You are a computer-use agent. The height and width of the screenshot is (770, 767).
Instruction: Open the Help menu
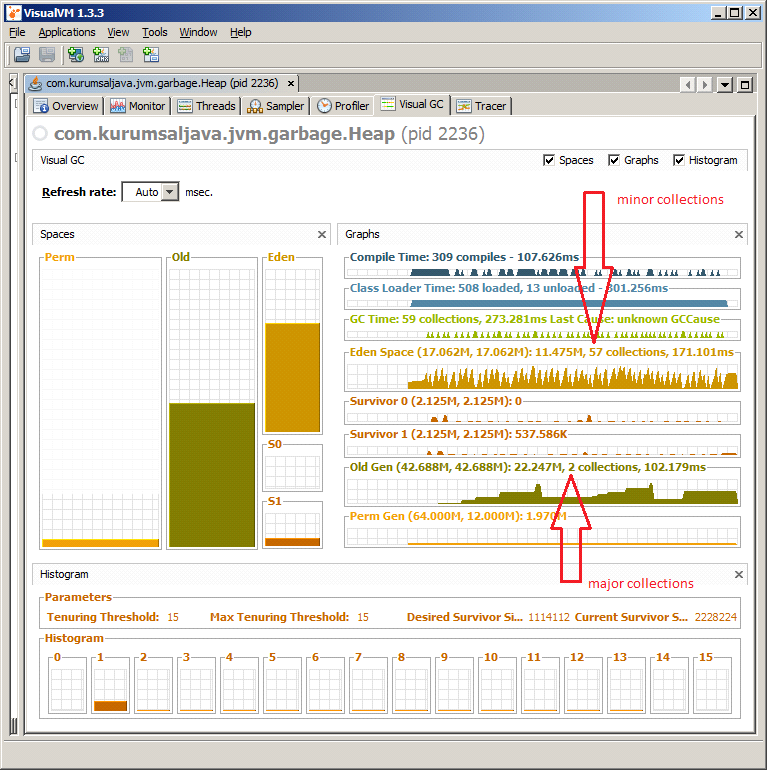coord(241,32)
